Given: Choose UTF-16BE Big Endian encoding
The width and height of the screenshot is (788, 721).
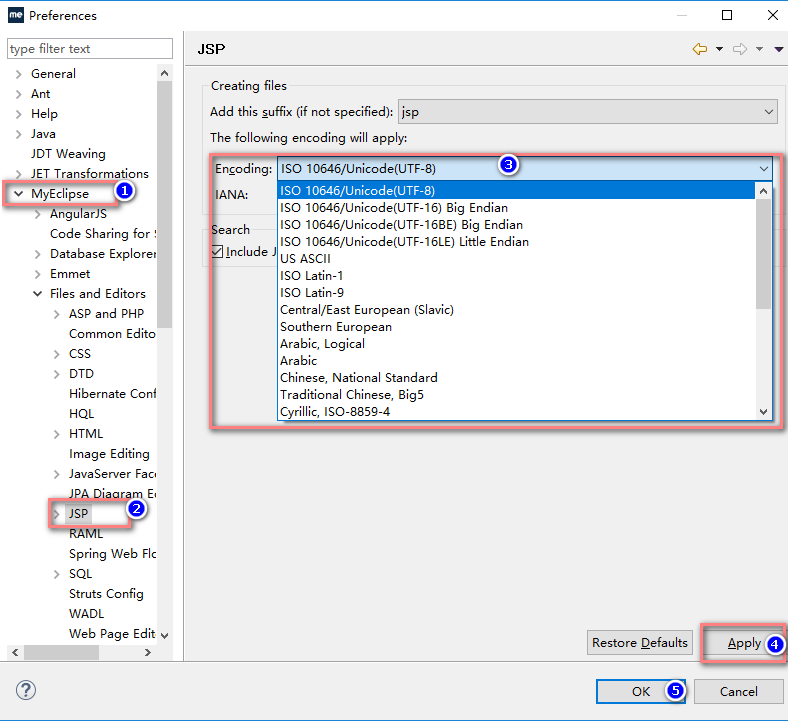Looking at the screenshot, I should pos(516,225).
